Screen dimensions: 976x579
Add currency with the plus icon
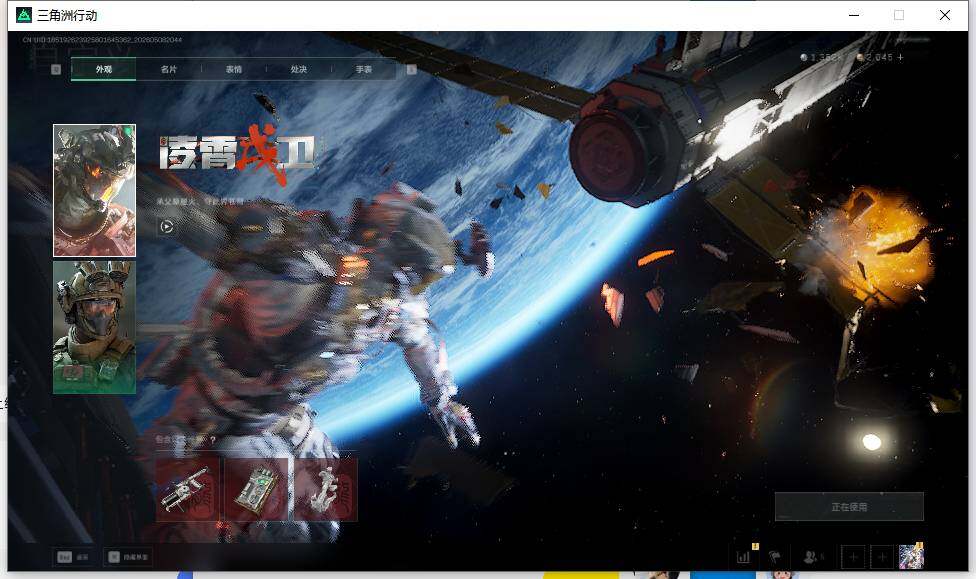pyautogui.click(x=900, y=57)
